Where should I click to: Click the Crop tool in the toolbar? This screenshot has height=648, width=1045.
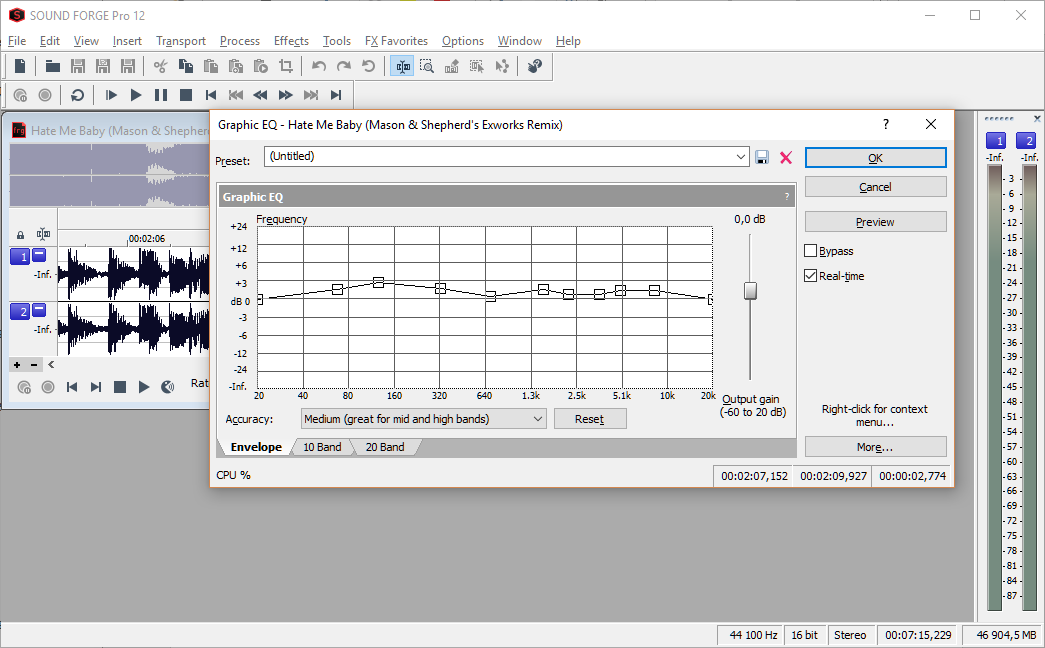coord(286,67)
